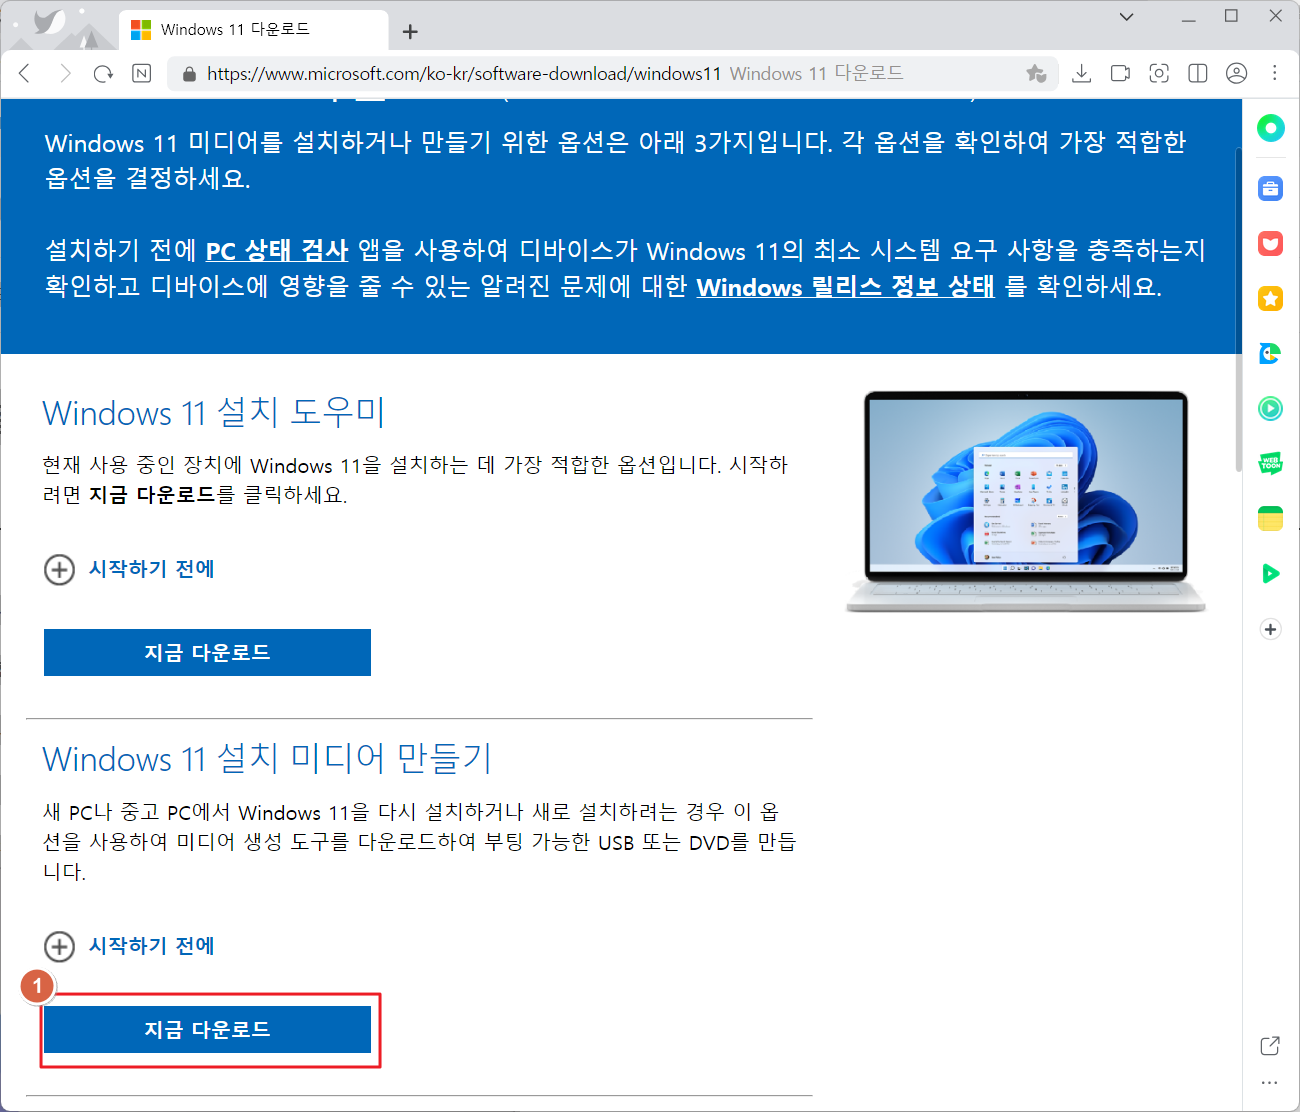Click the Windows 11 laptop image
This screenshot has height=1112, width=1300.
tap(1026, 501)
